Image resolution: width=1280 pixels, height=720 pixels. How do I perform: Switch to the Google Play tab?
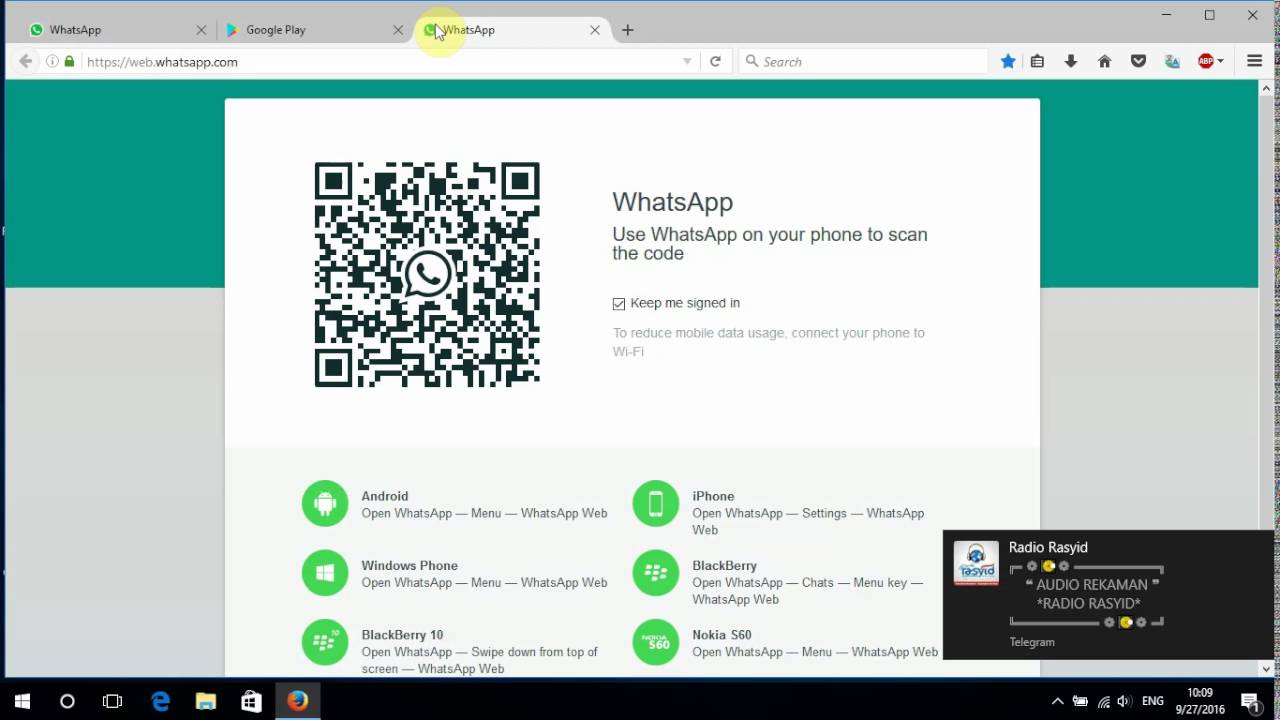point(314,30)
